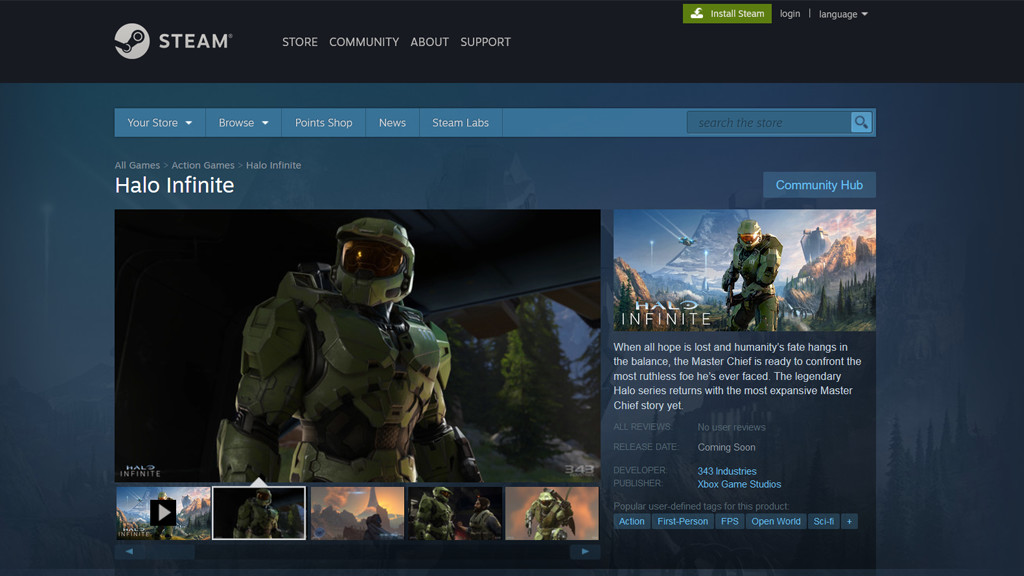The width and height of the screenshot is (1024, 576).
Task: Click the Install Steam download button
Action: [x=727, y=14]
